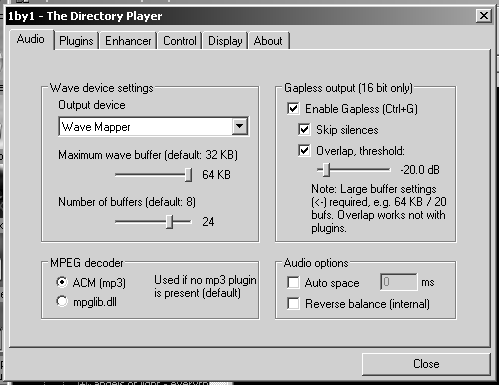Click the Number of buffers slider thumb
The height and width of the screenshot is (385, 499).
[x=169, y=222]
